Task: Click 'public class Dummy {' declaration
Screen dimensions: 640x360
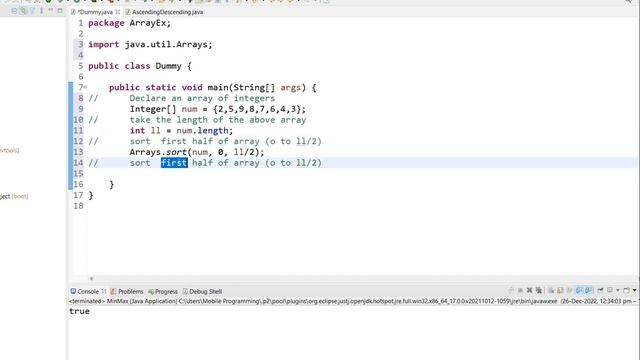Action: (140, 66)
